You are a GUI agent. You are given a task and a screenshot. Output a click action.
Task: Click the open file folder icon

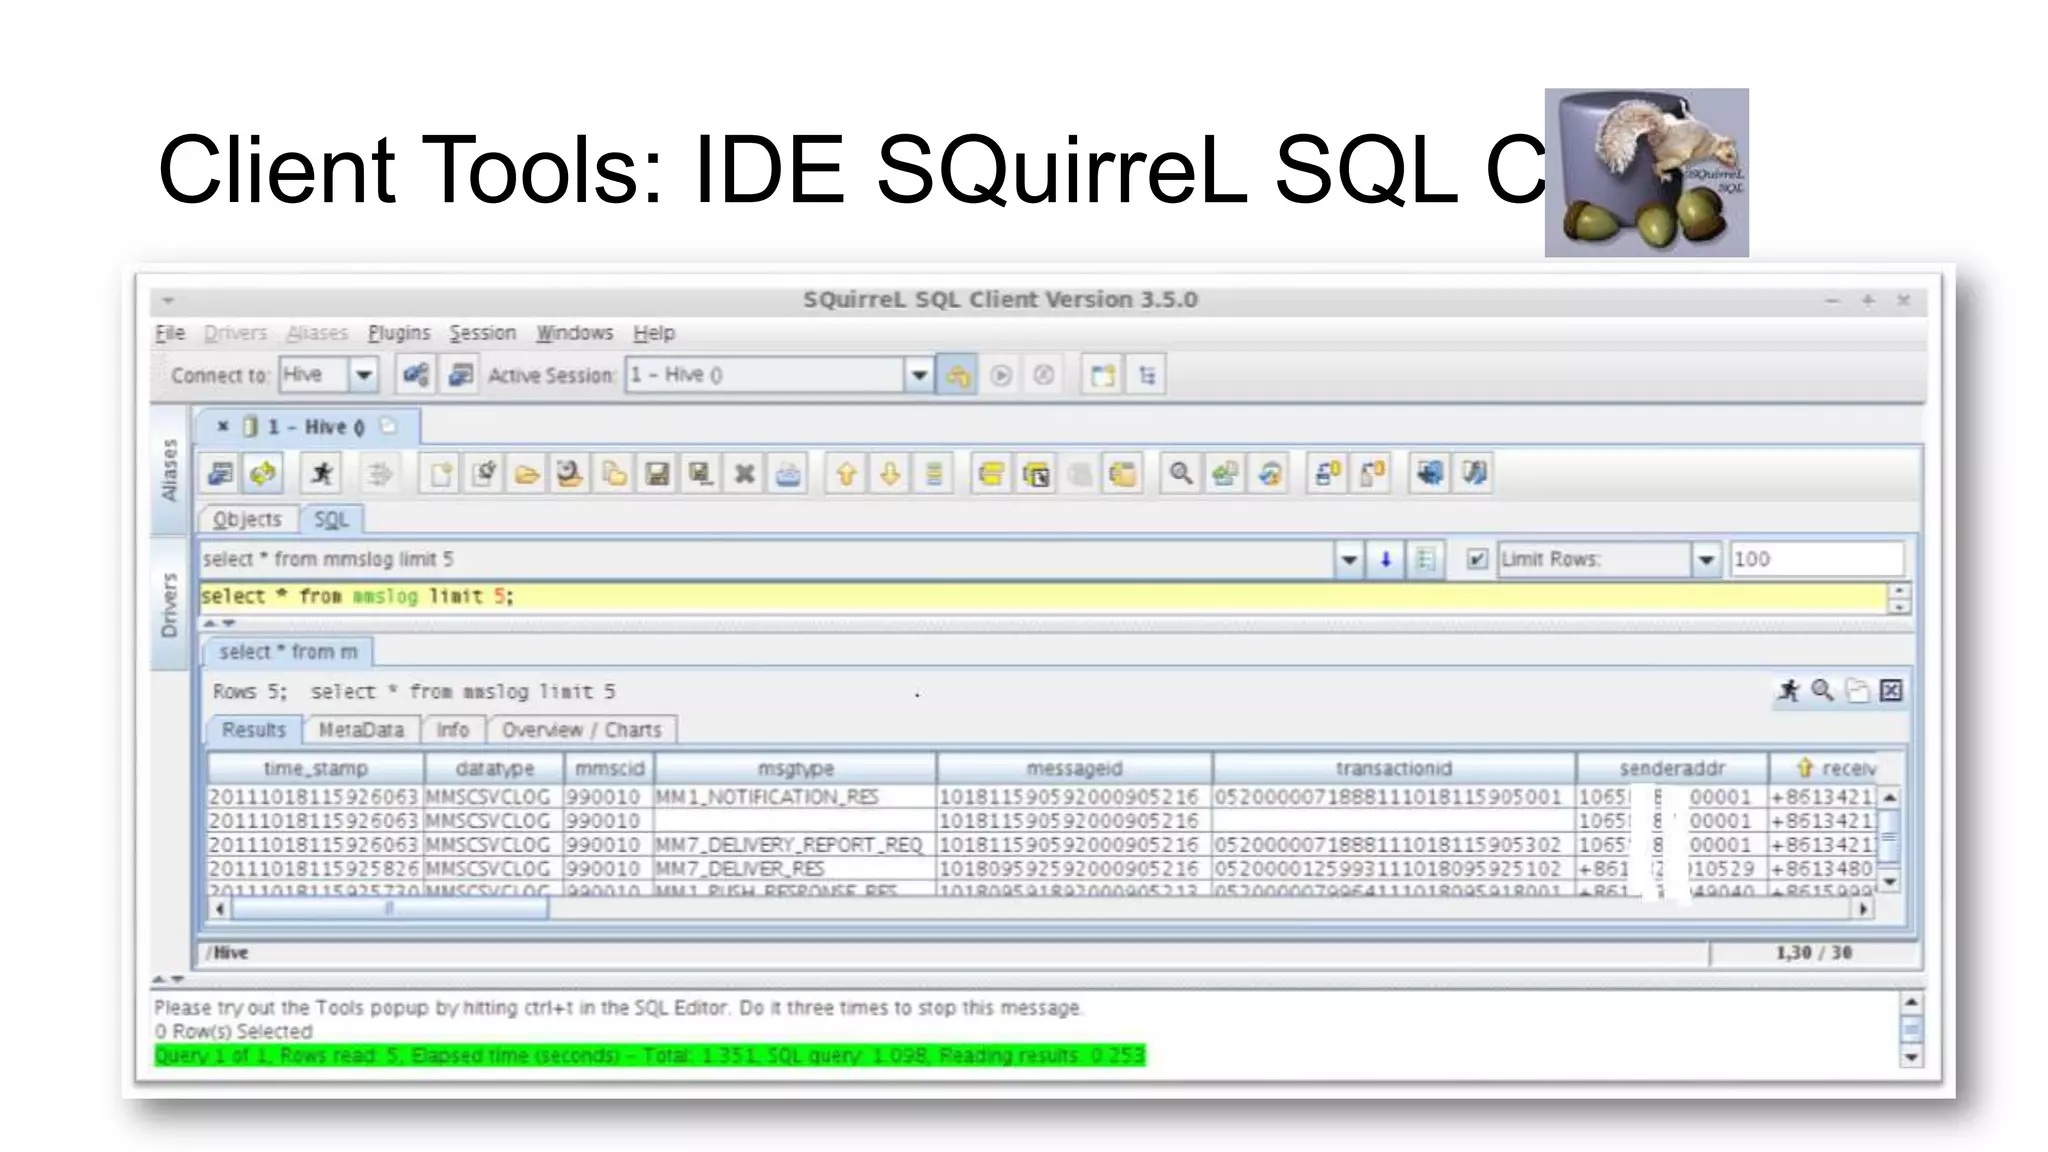point(527,473)
